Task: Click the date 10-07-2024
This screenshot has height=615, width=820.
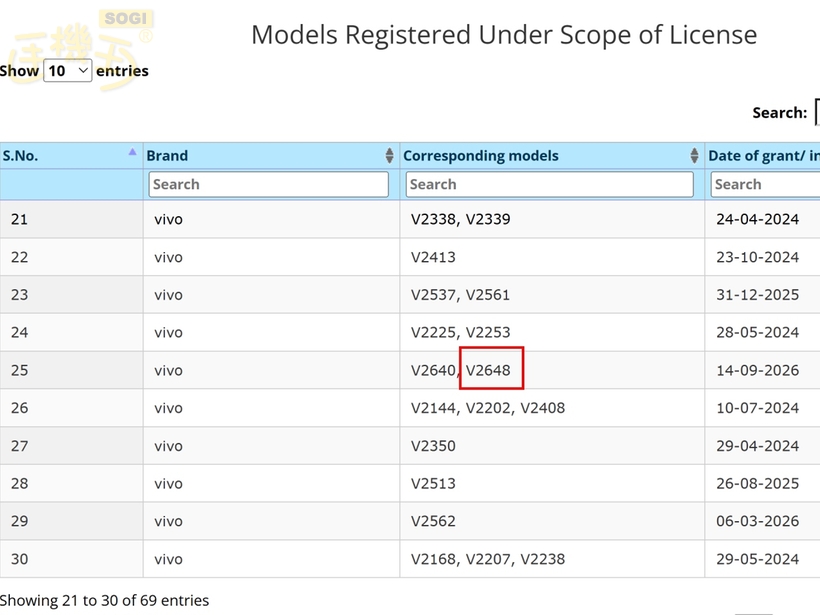Action: click(757, 408)
